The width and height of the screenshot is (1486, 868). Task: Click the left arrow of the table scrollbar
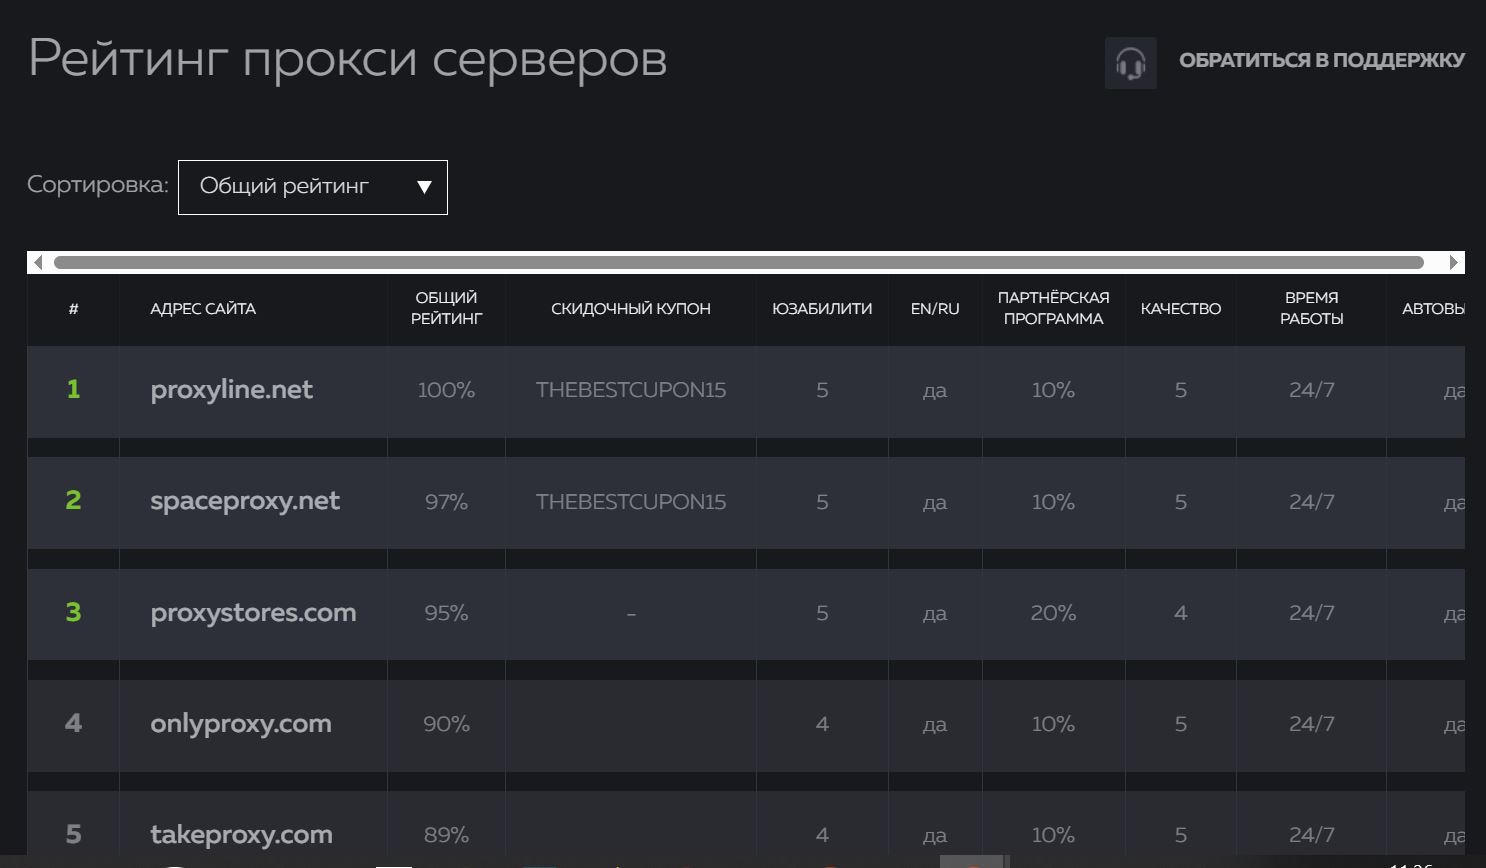point(38,263)
